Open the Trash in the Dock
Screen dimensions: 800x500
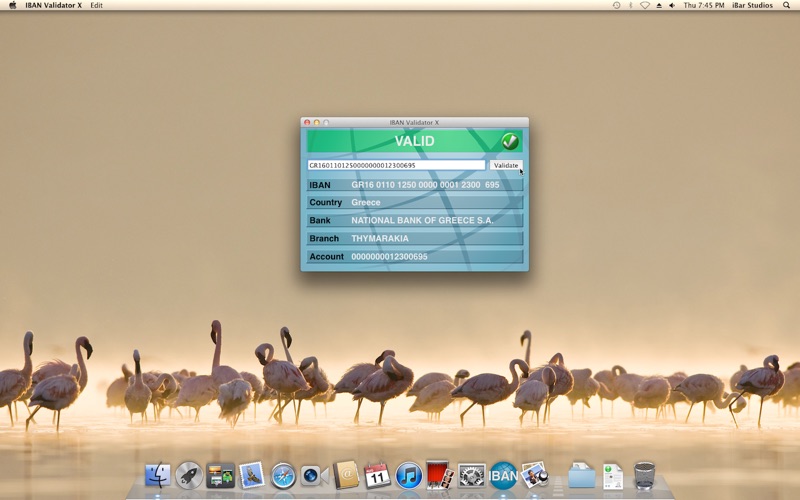(x=645, y=476)
